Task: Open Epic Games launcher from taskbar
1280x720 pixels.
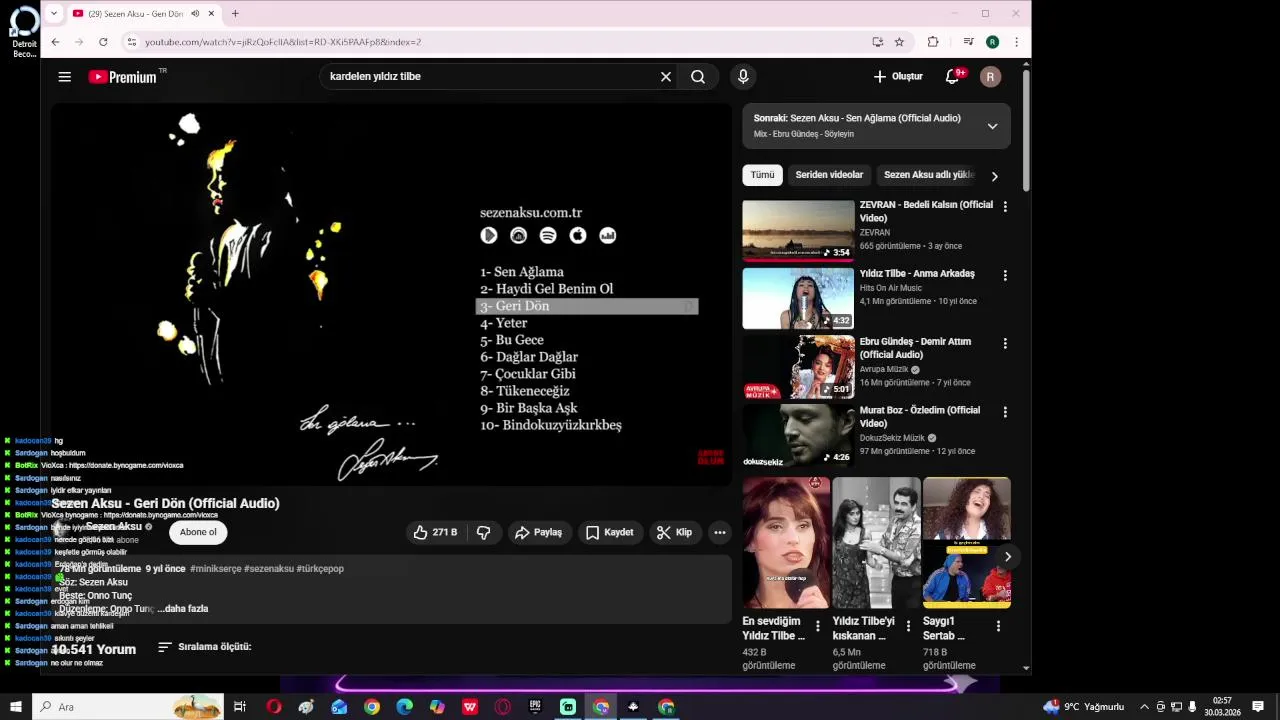Action: point(535,707)
